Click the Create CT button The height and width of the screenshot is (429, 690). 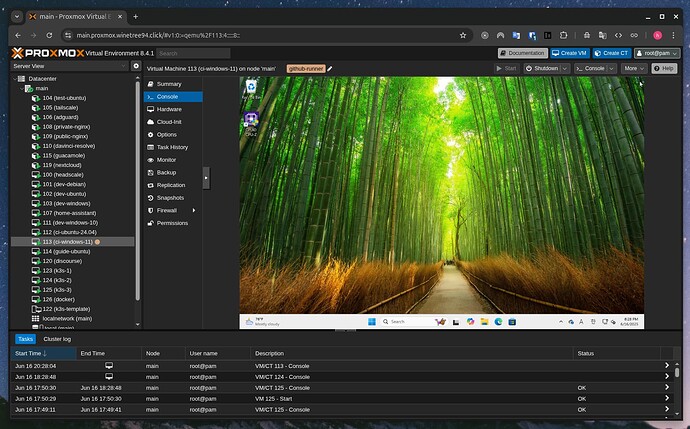(612, 53)
